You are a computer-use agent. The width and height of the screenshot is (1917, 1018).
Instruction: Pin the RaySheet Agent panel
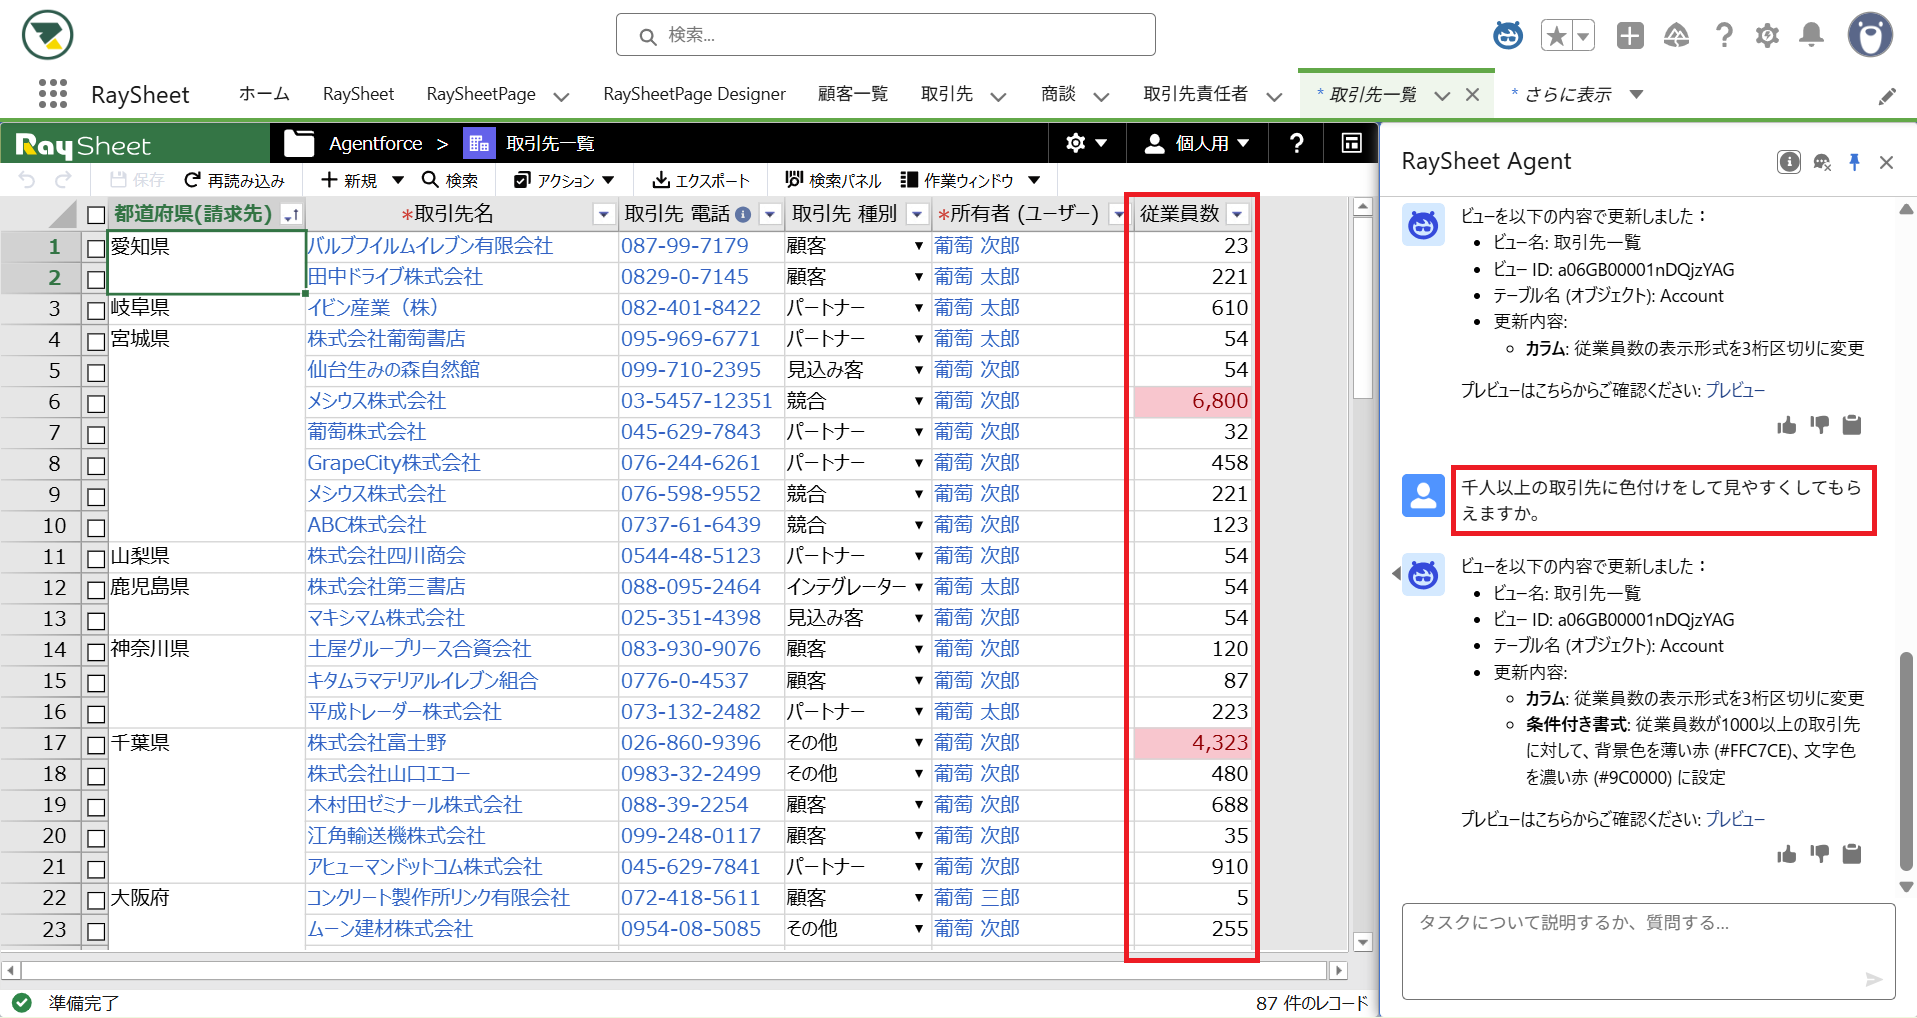pyautogui.click(x=1854, y=162)
